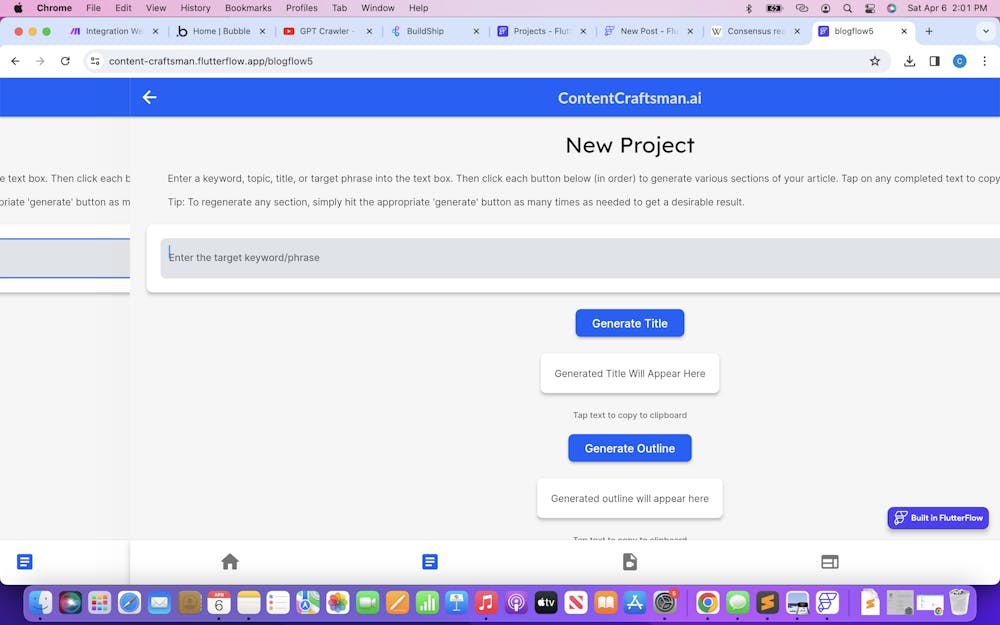Screen dimensions: 1000x625
Task: Launch Safari from the dock
Action: [129, 602]
